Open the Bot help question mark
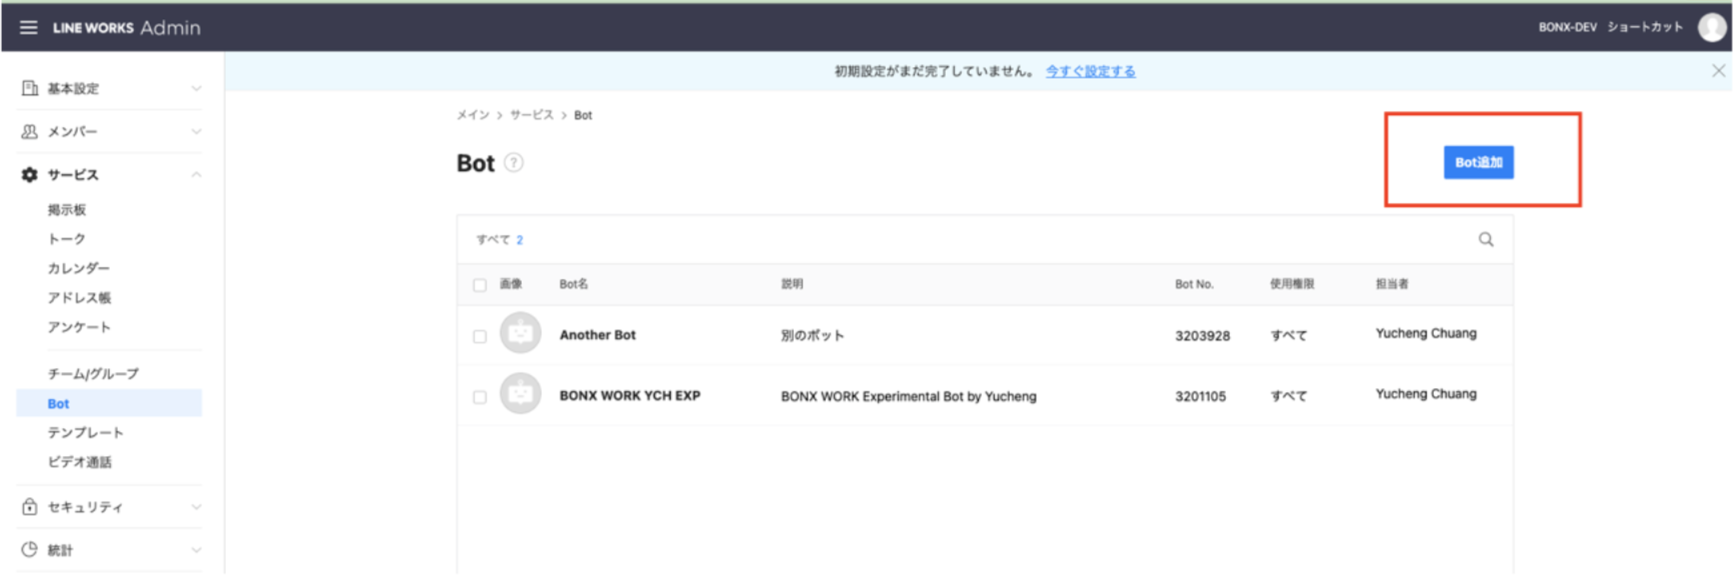 click(514, 163)
